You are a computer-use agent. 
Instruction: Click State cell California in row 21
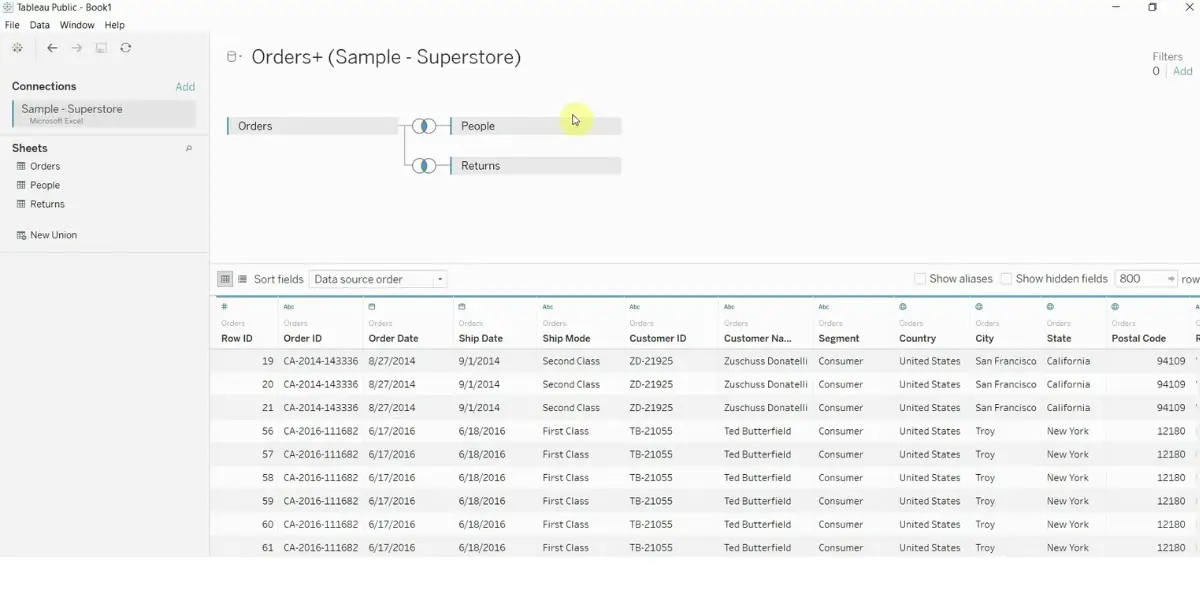pyautogui.click(x=1068, y=408)
